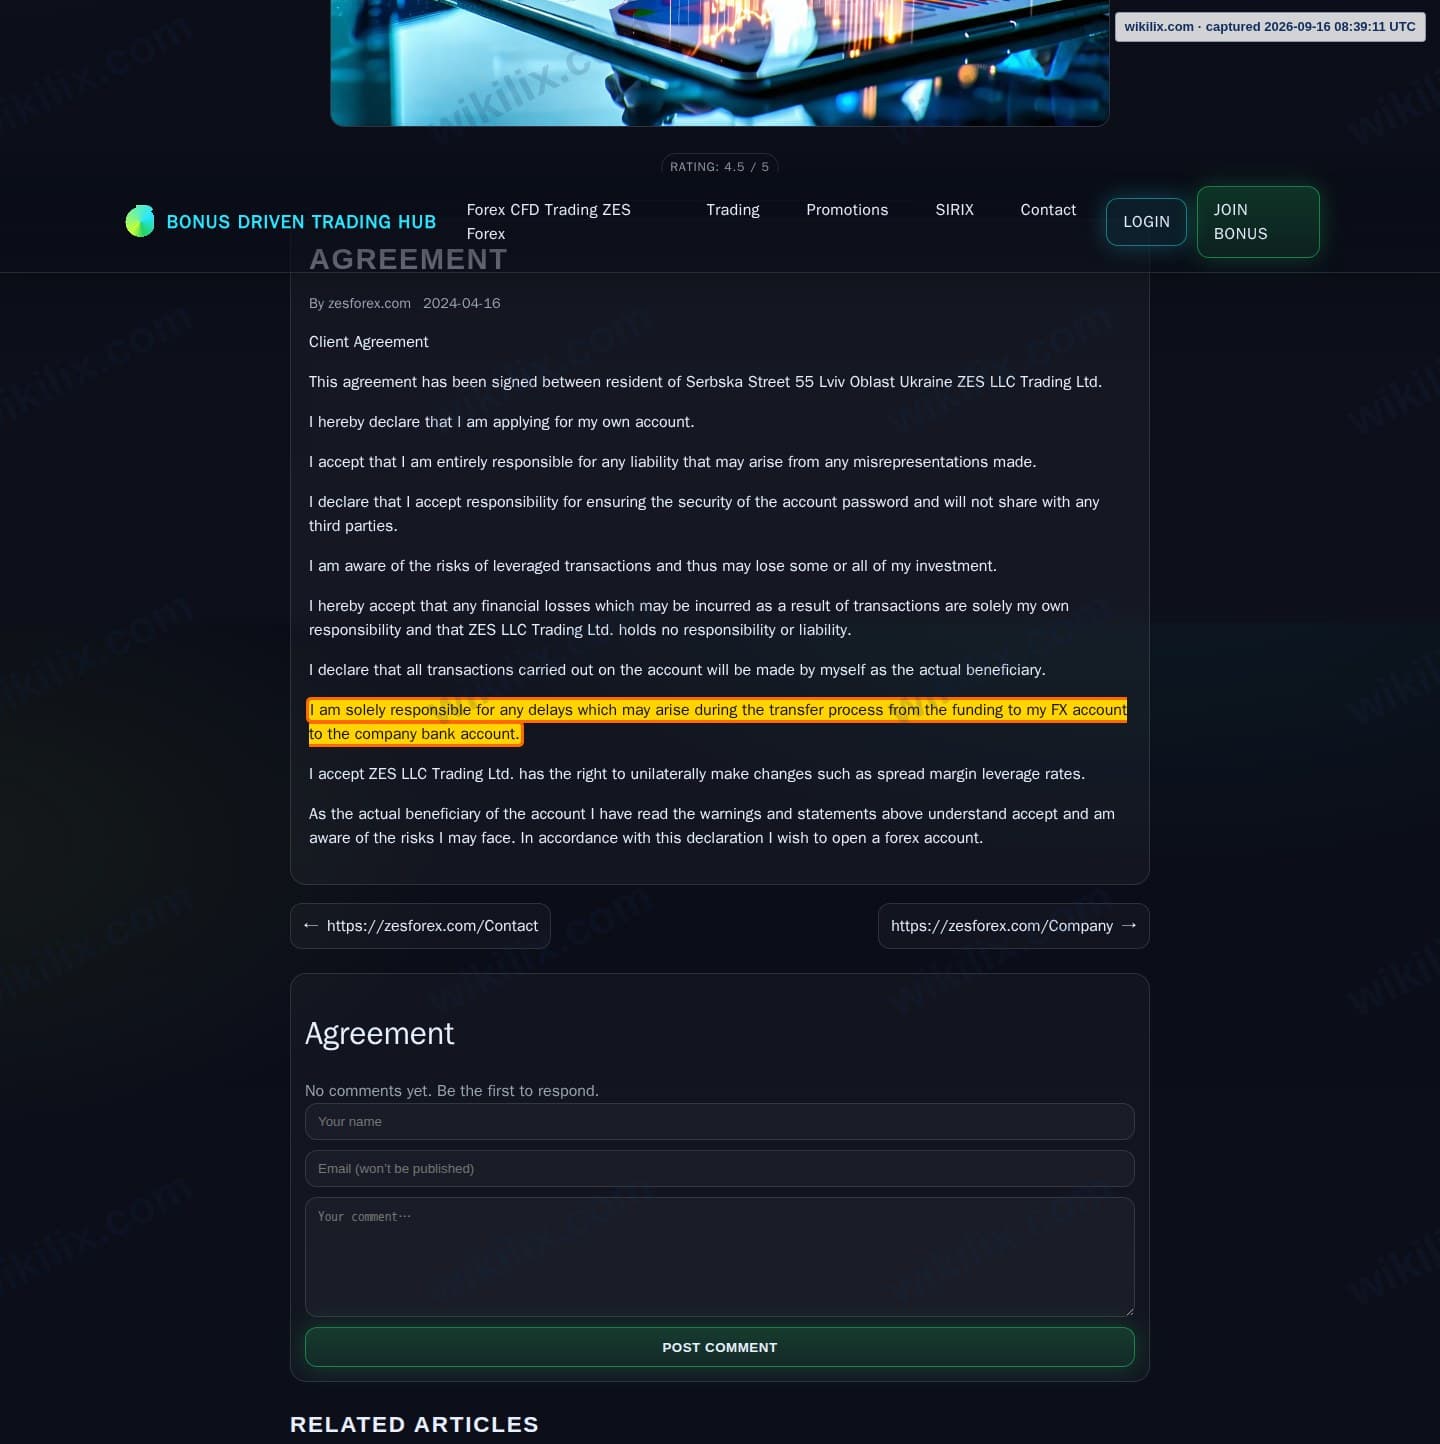Click the RELATED ARTICLES heading
The width and height of the screenshot is (1440, 1444).
click(414, 1425)
